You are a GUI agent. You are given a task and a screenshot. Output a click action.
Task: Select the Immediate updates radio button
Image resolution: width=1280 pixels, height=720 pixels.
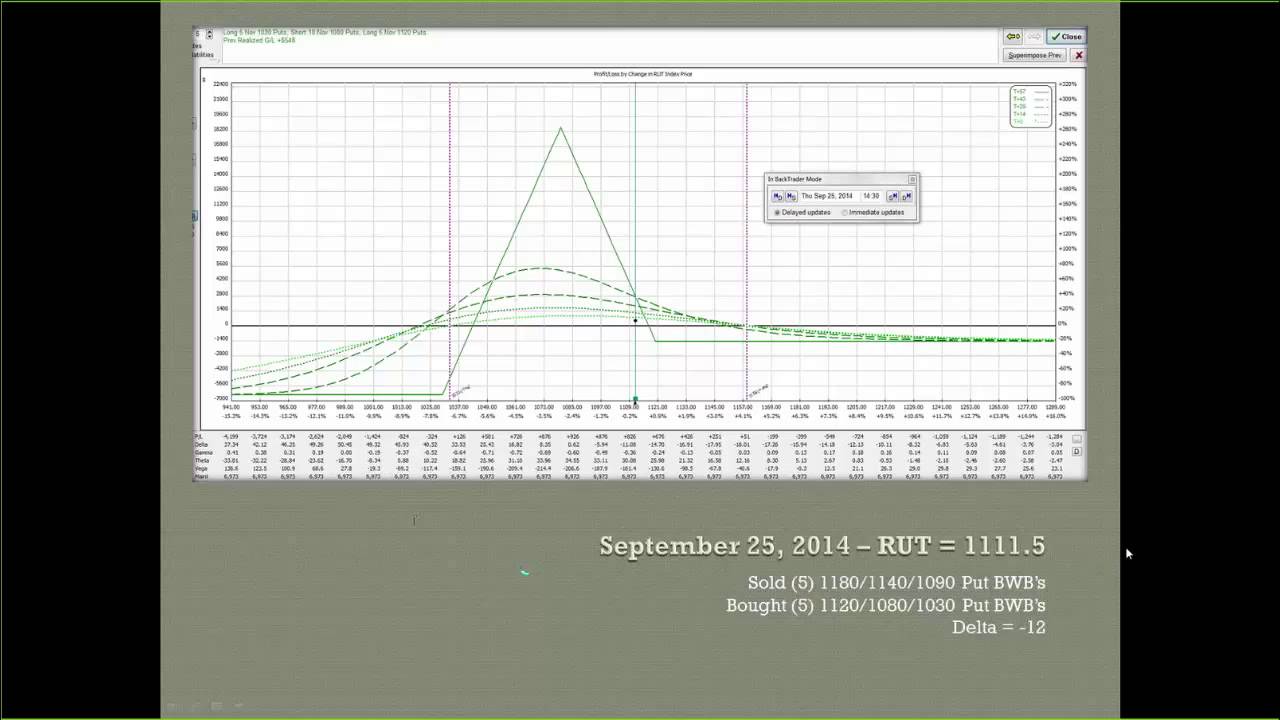click(845, 212)
